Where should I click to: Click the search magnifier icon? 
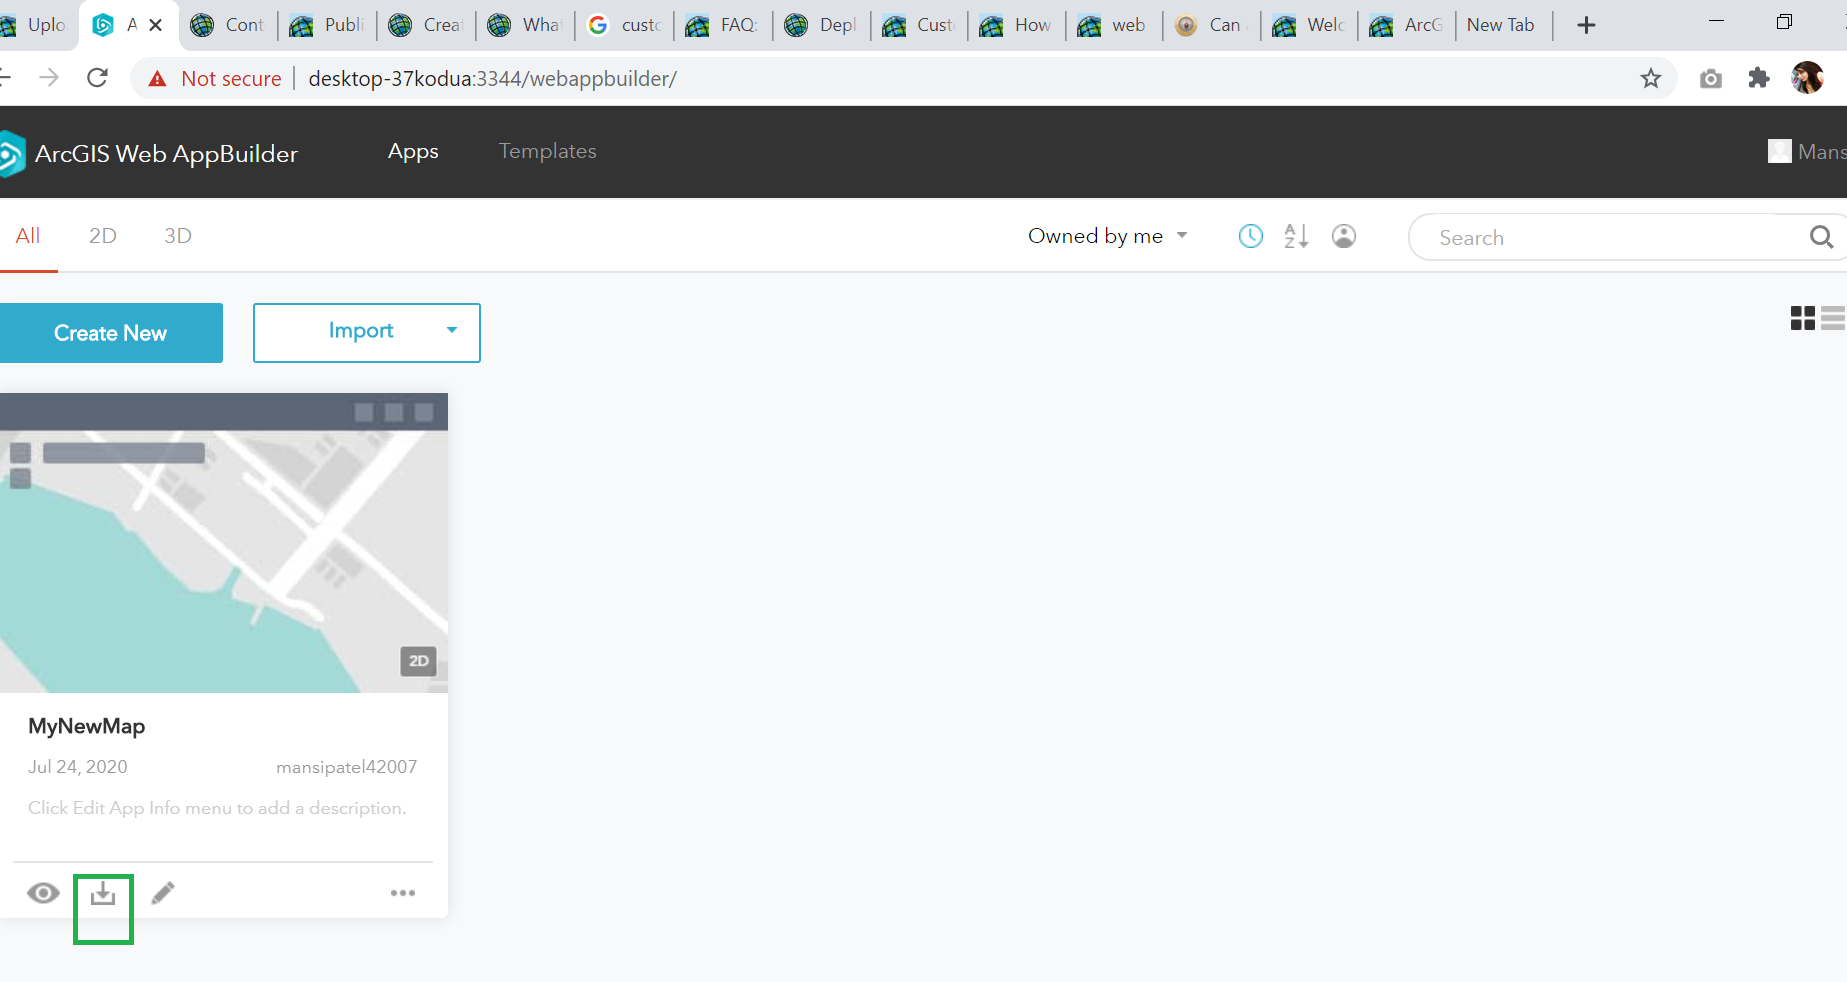coord(1821,237)
